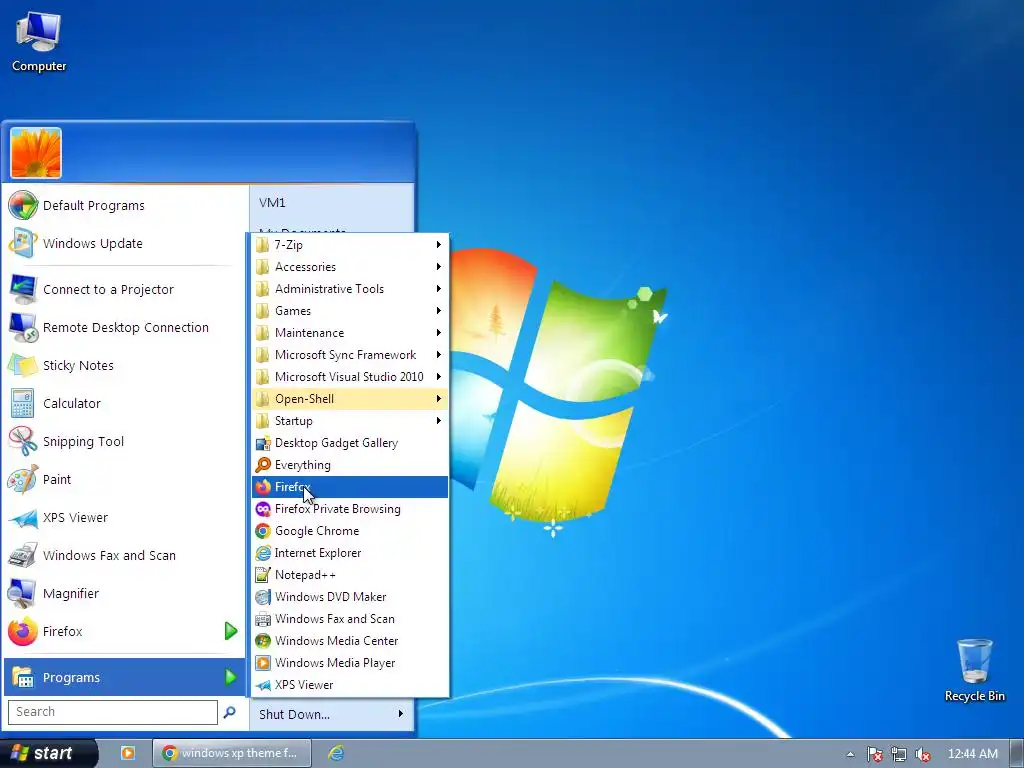Image resolution: width=1024 pixels, height=768 pixels.
Task: Open XPS Viewer in the left start menu column
Action: point(124,517)
